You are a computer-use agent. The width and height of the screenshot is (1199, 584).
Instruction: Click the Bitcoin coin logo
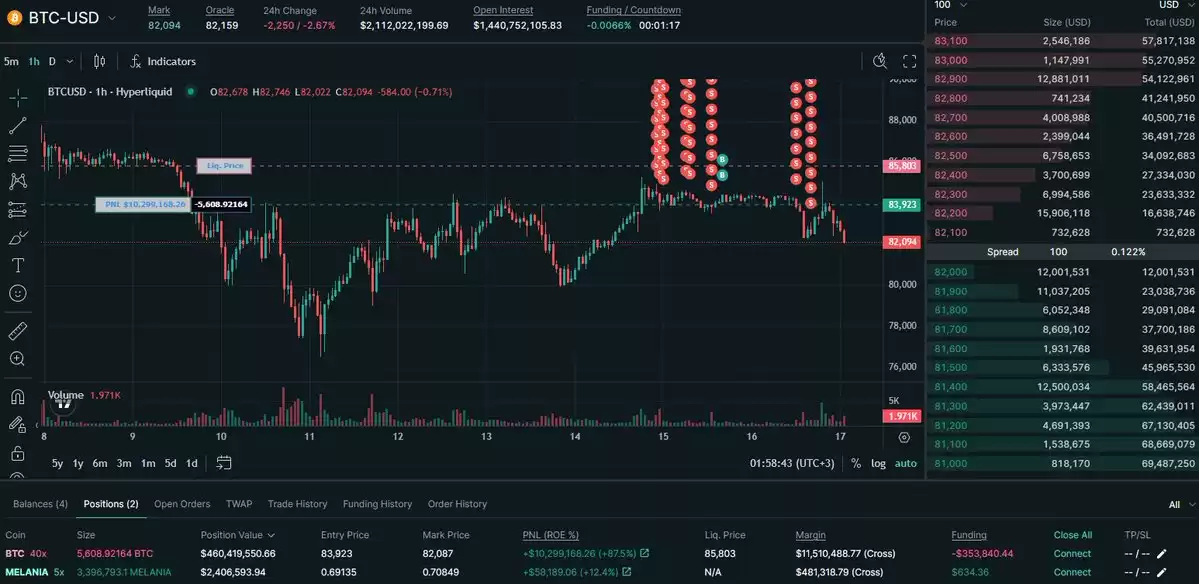click(x=14, y=18)
